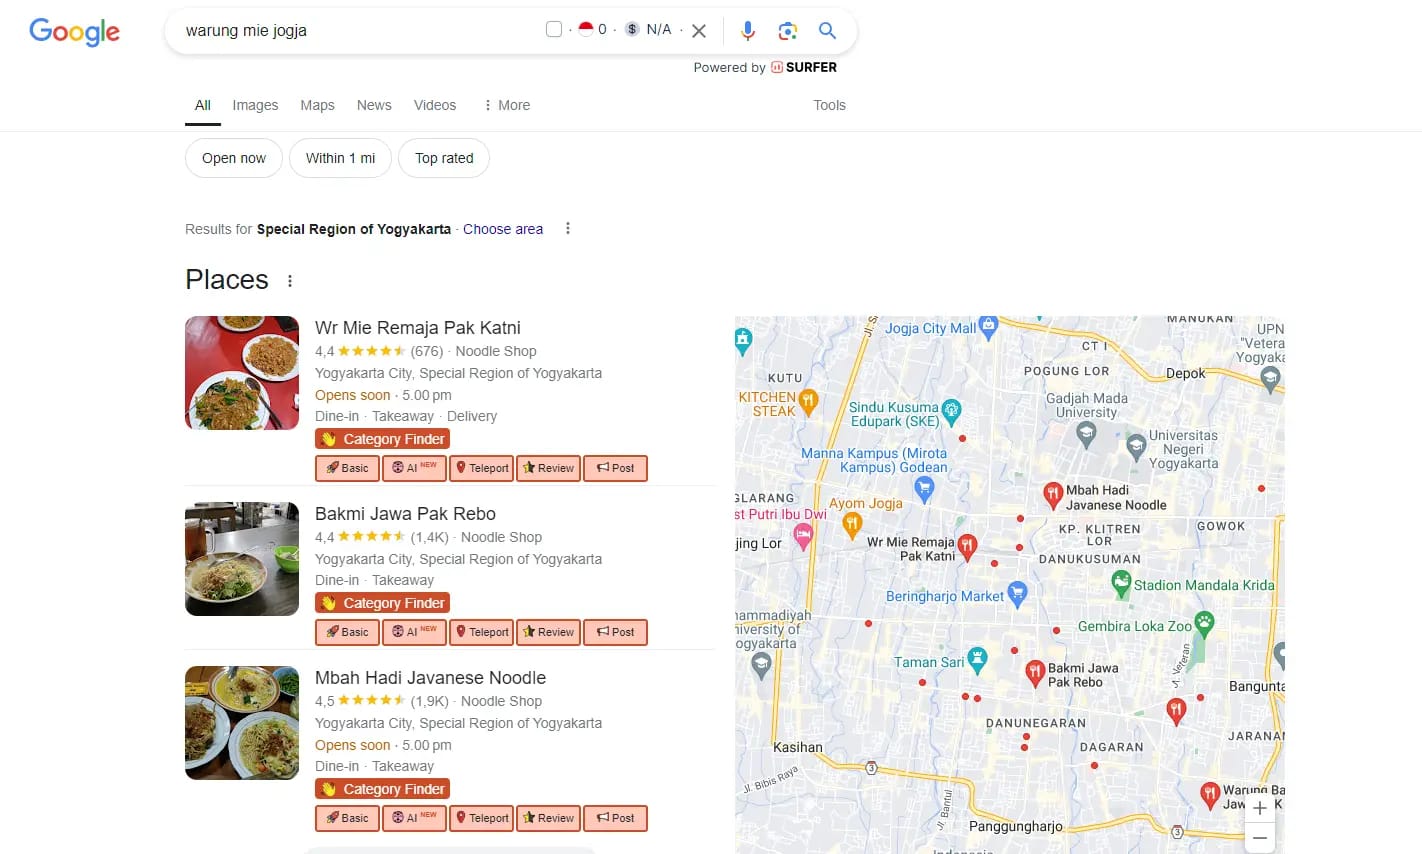1422x854 pixels.
Task: Expand the More search options menu
Action: point(506,105)
